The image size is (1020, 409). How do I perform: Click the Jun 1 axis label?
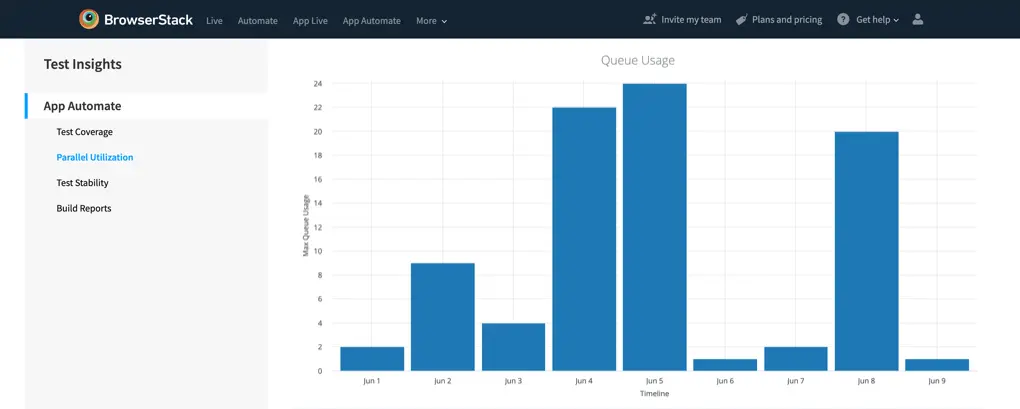(372, 381)
